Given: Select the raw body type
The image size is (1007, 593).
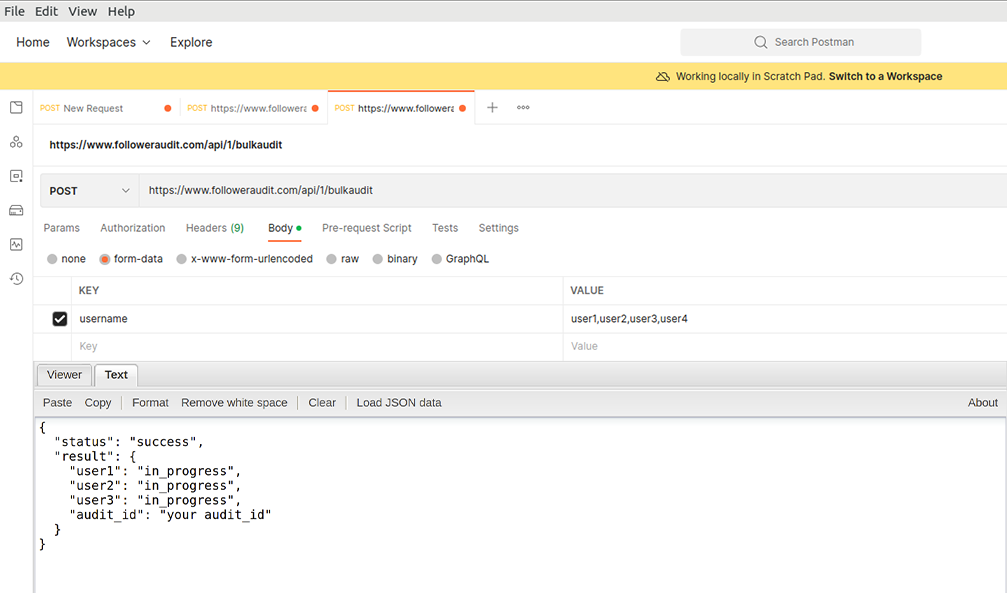Looking at the screenshot, I should click(x=331, y=259).
